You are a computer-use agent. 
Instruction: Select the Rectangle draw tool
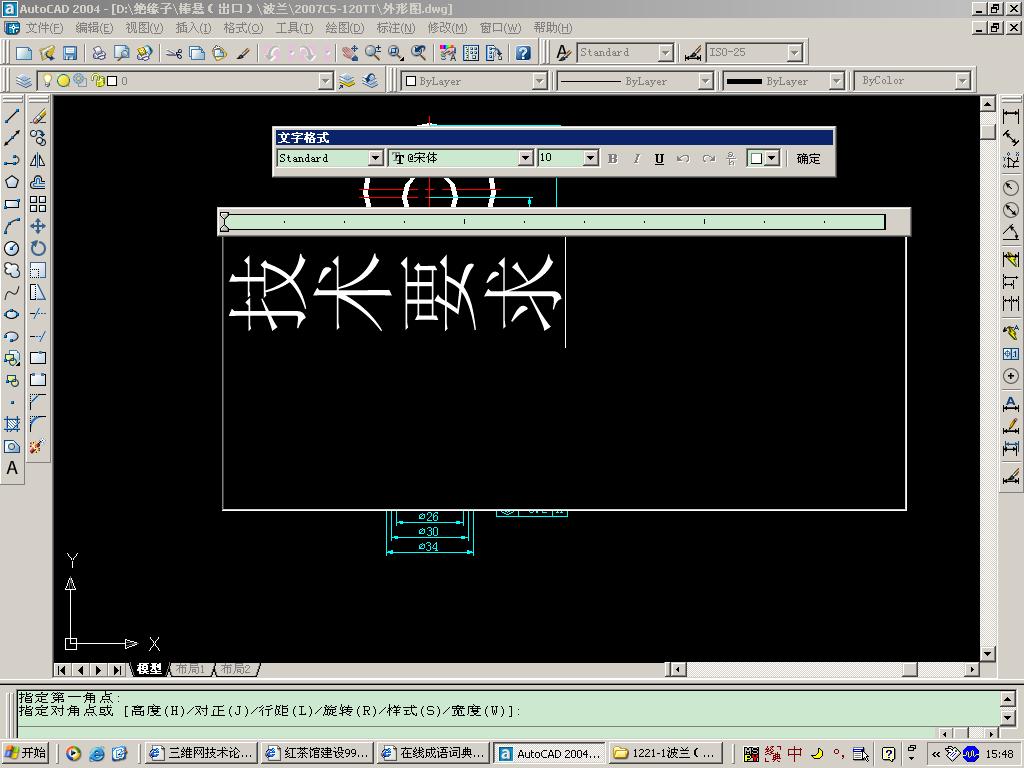tap(12, 204)
